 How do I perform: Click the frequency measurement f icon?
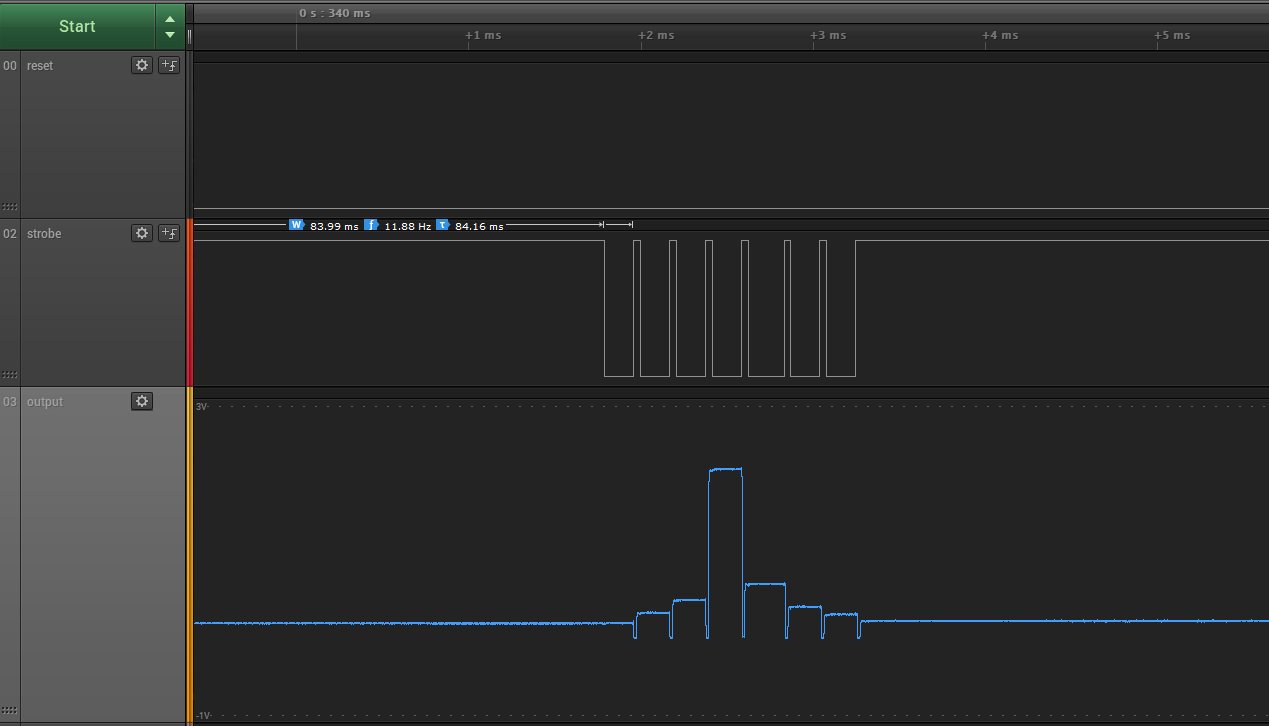tap(371, 225)
